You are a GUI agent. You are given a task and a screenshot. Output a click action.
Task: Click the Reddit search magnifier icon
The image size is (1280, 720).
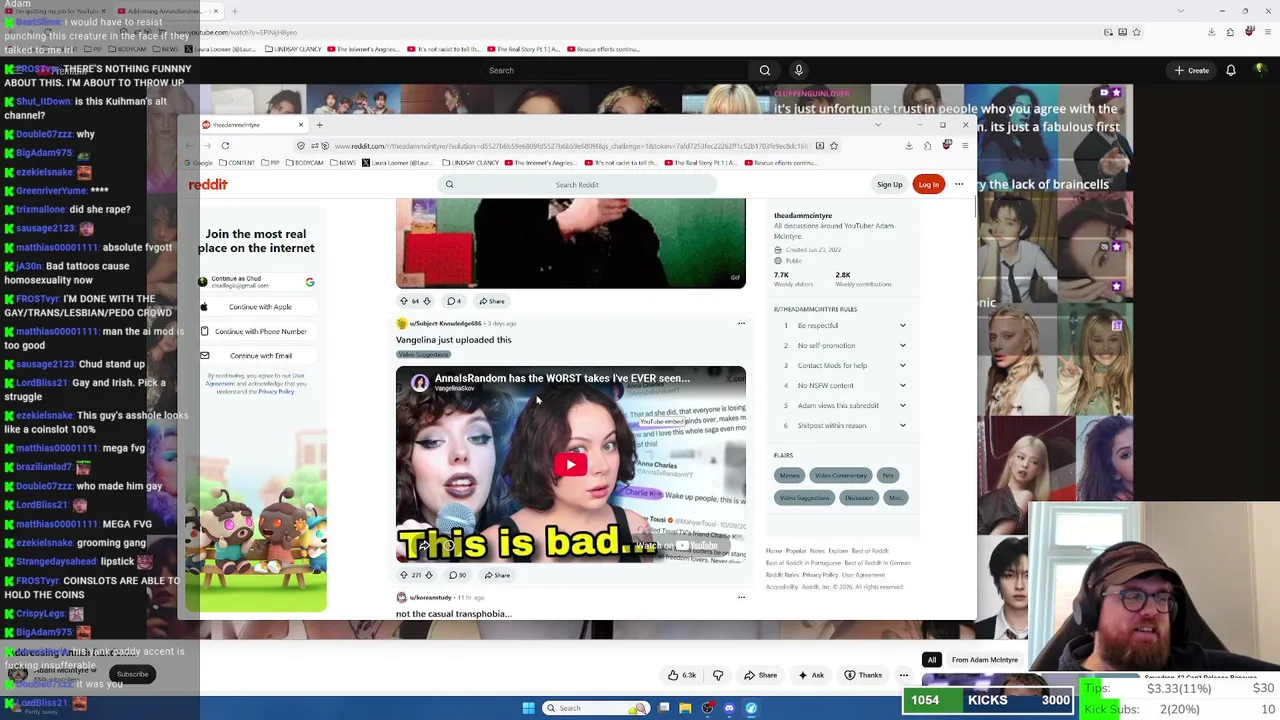tap(449, 184)
